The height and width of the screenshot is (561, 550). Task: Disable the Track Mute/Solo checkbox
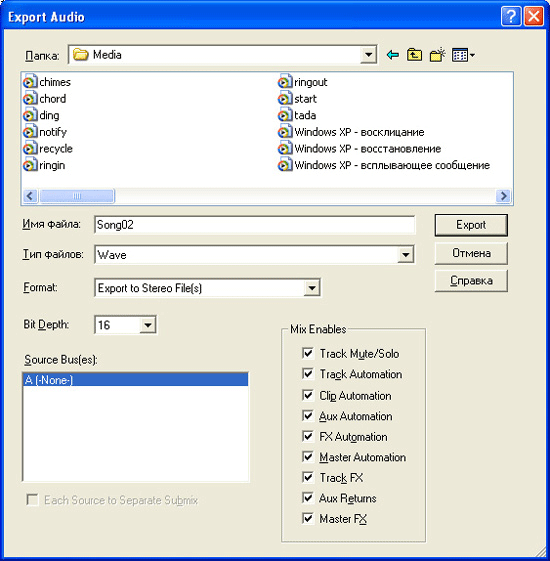[x=308, y=353]
